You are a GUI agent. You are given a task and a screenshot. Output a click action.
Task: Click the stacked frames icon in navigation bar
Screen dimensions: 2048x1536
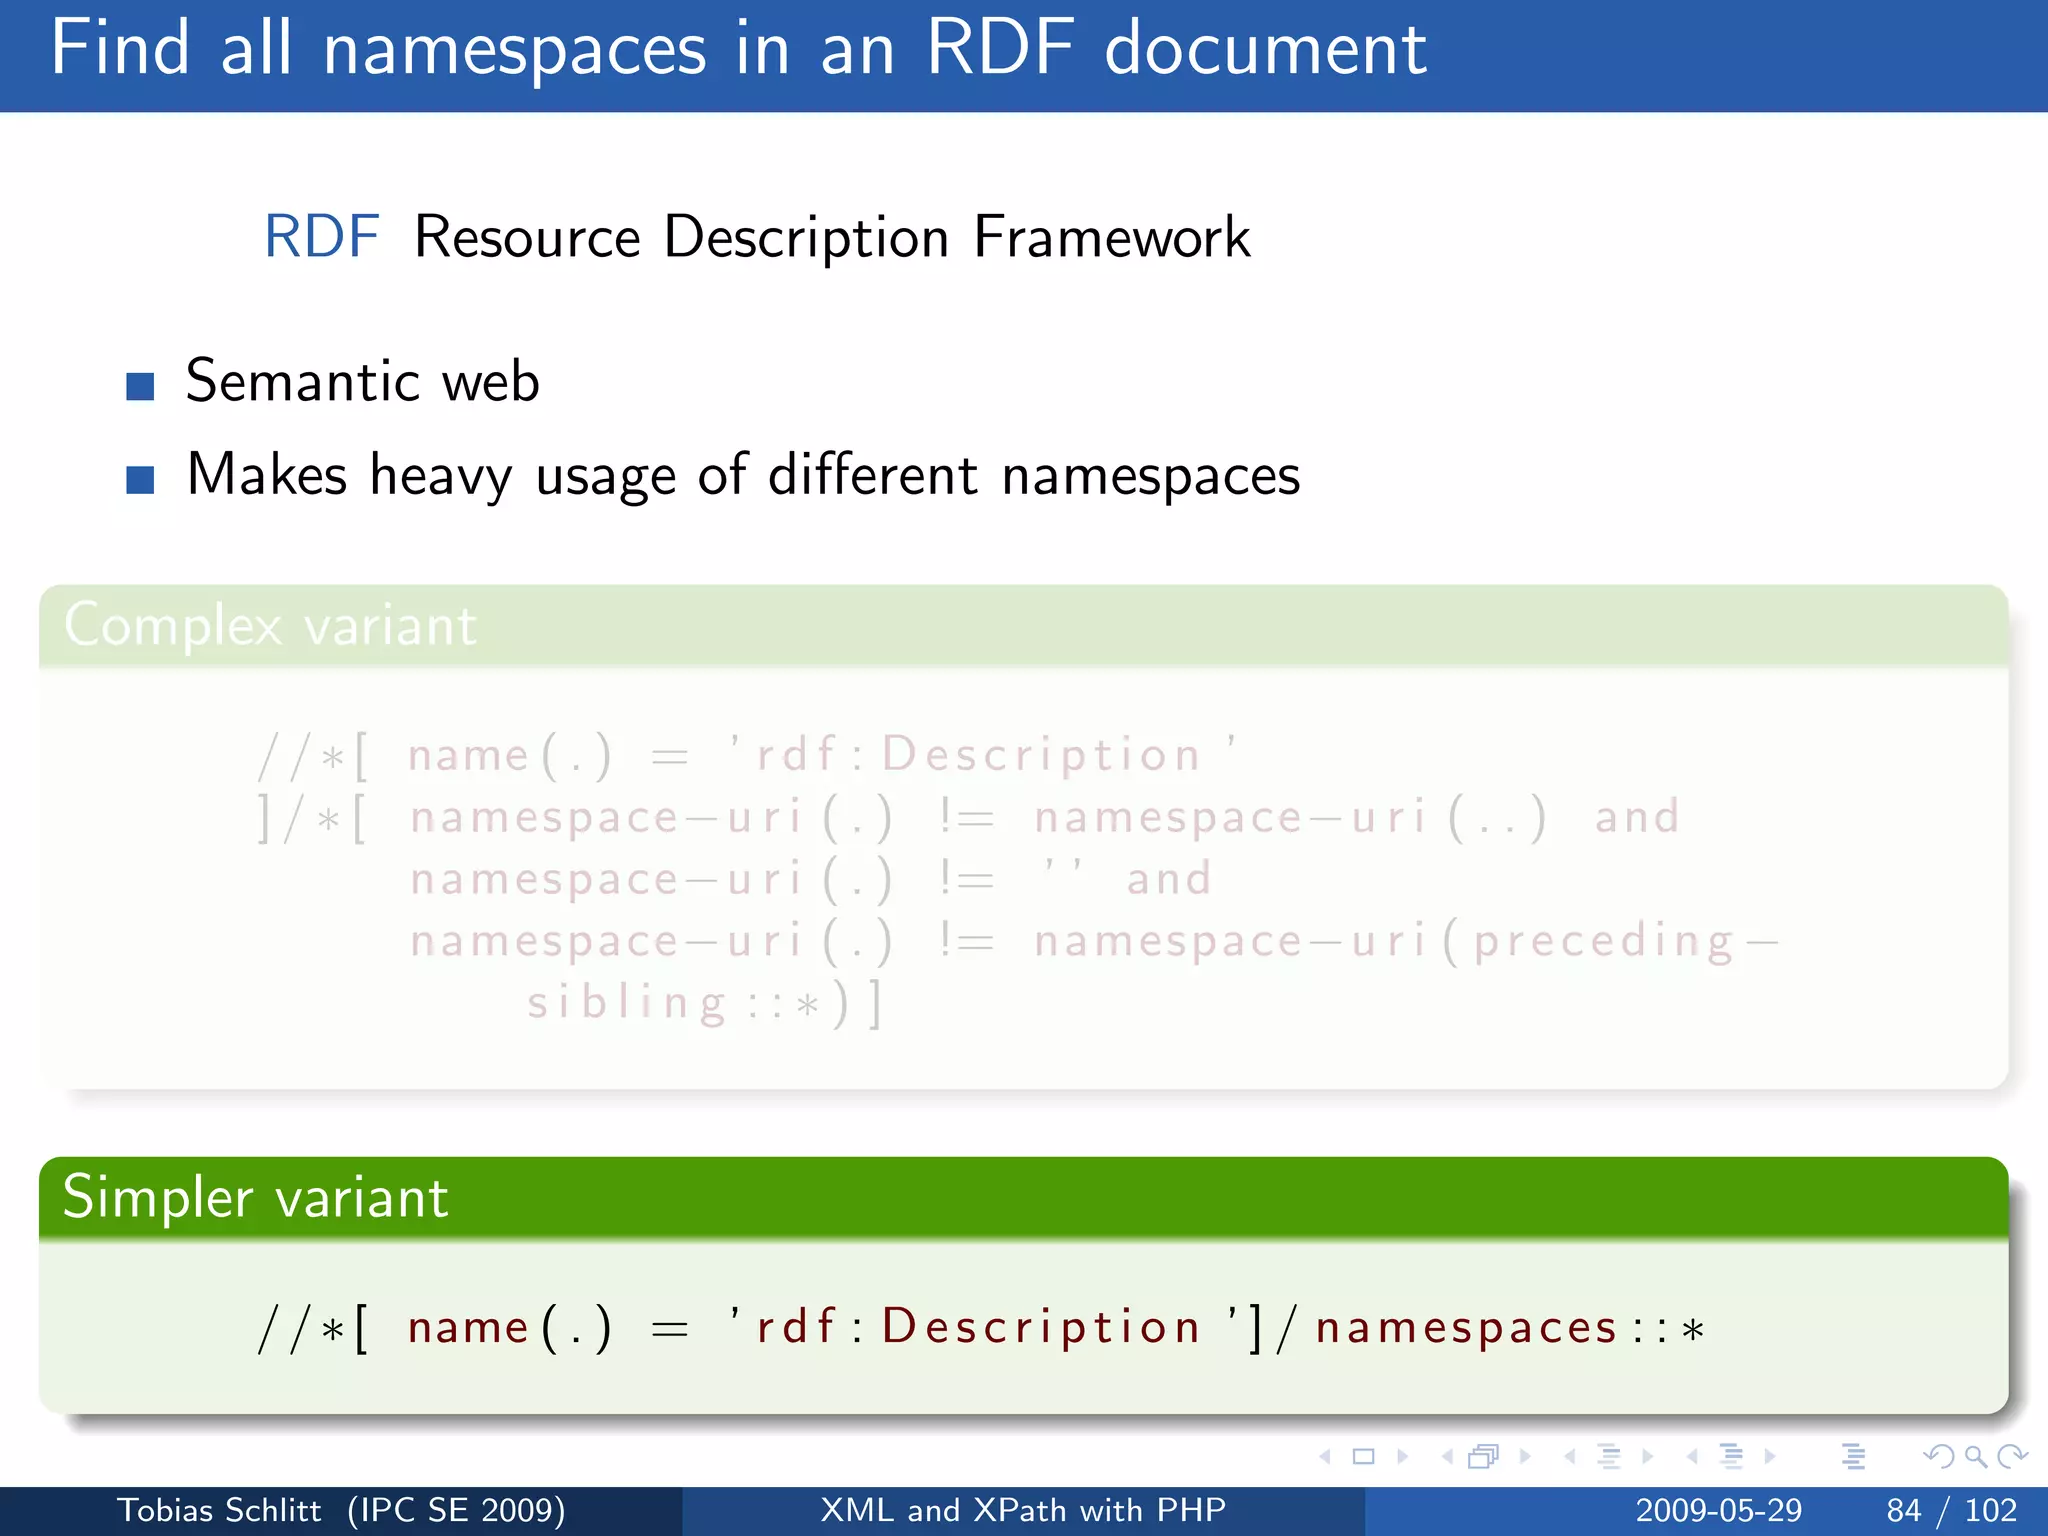tap(1483, 1457)
